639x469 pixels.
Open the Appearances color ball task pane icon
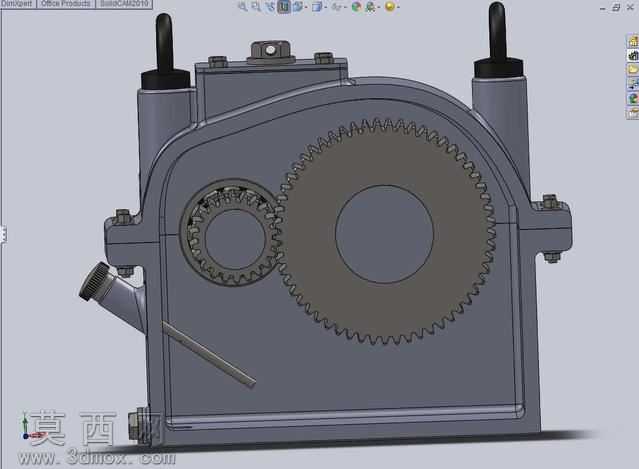633,98
